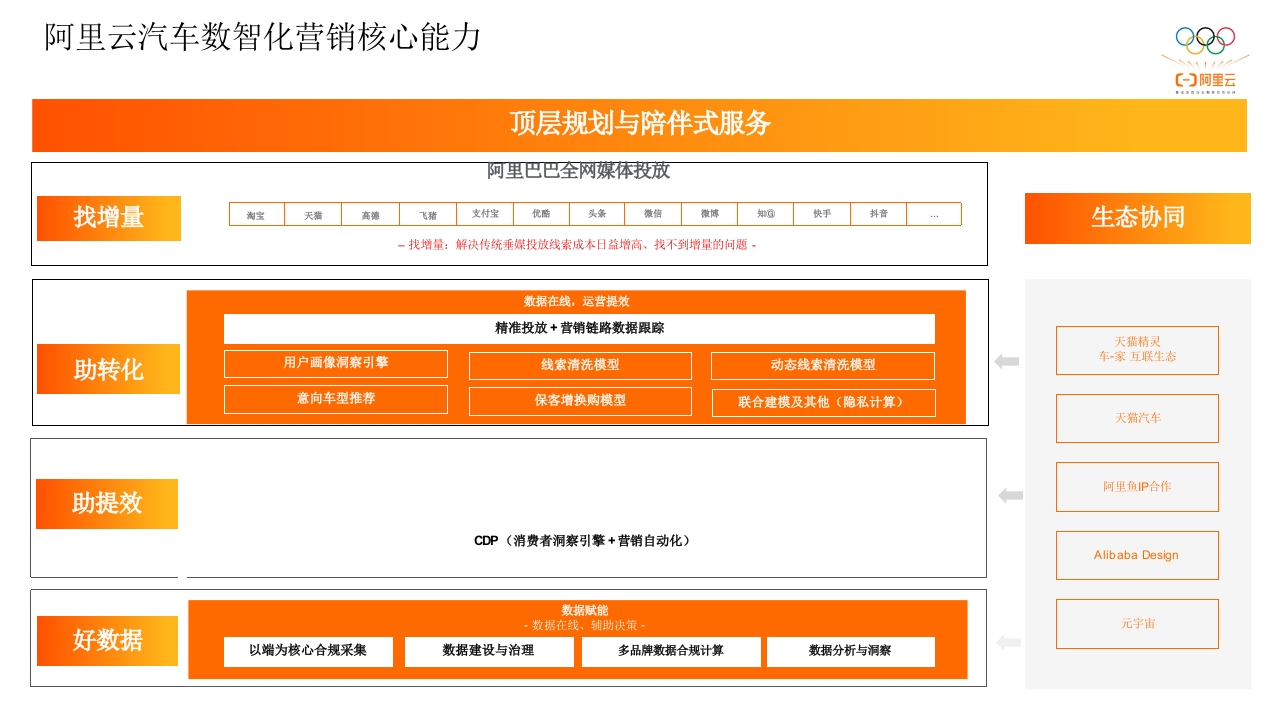Click the Aliyun Olympic rings logo

pos(1205,60)
